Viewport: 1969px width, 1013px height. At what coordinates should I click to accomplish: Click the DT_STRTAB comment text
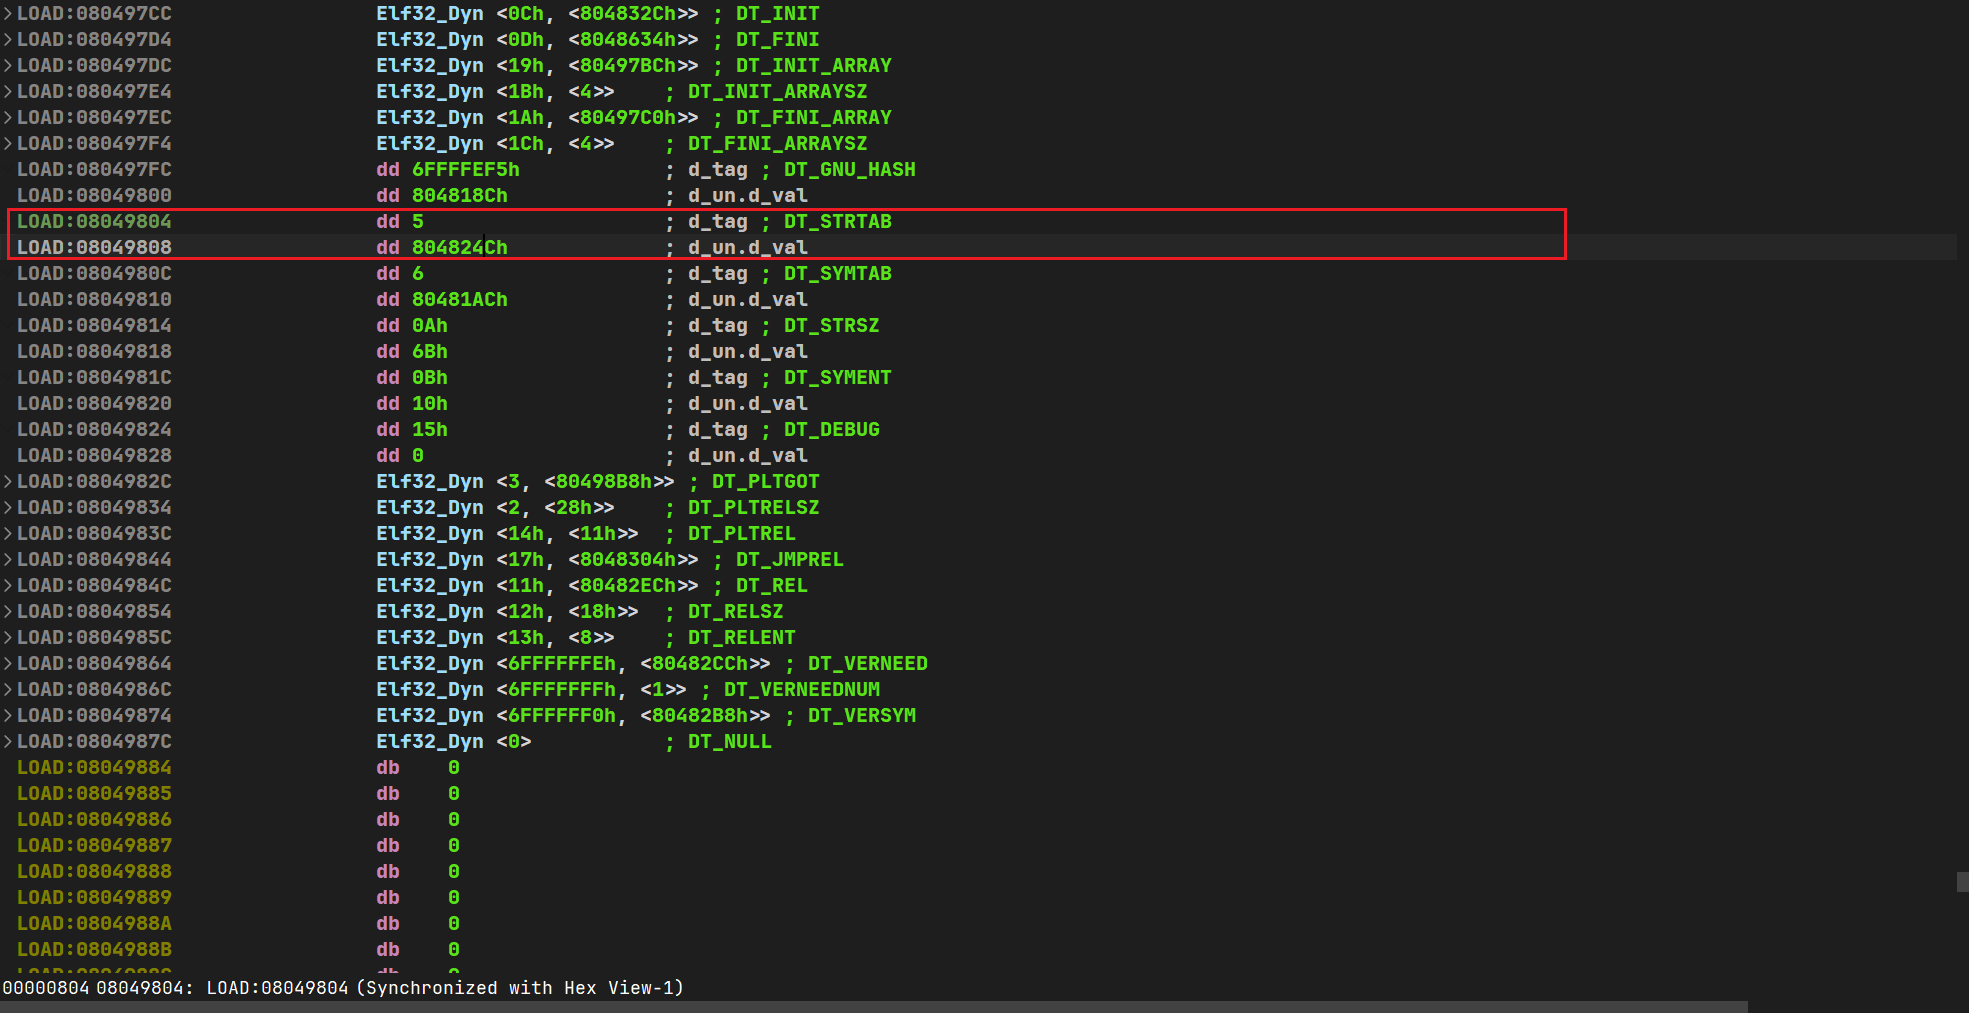pyautogui.click(x=837, y=222)
